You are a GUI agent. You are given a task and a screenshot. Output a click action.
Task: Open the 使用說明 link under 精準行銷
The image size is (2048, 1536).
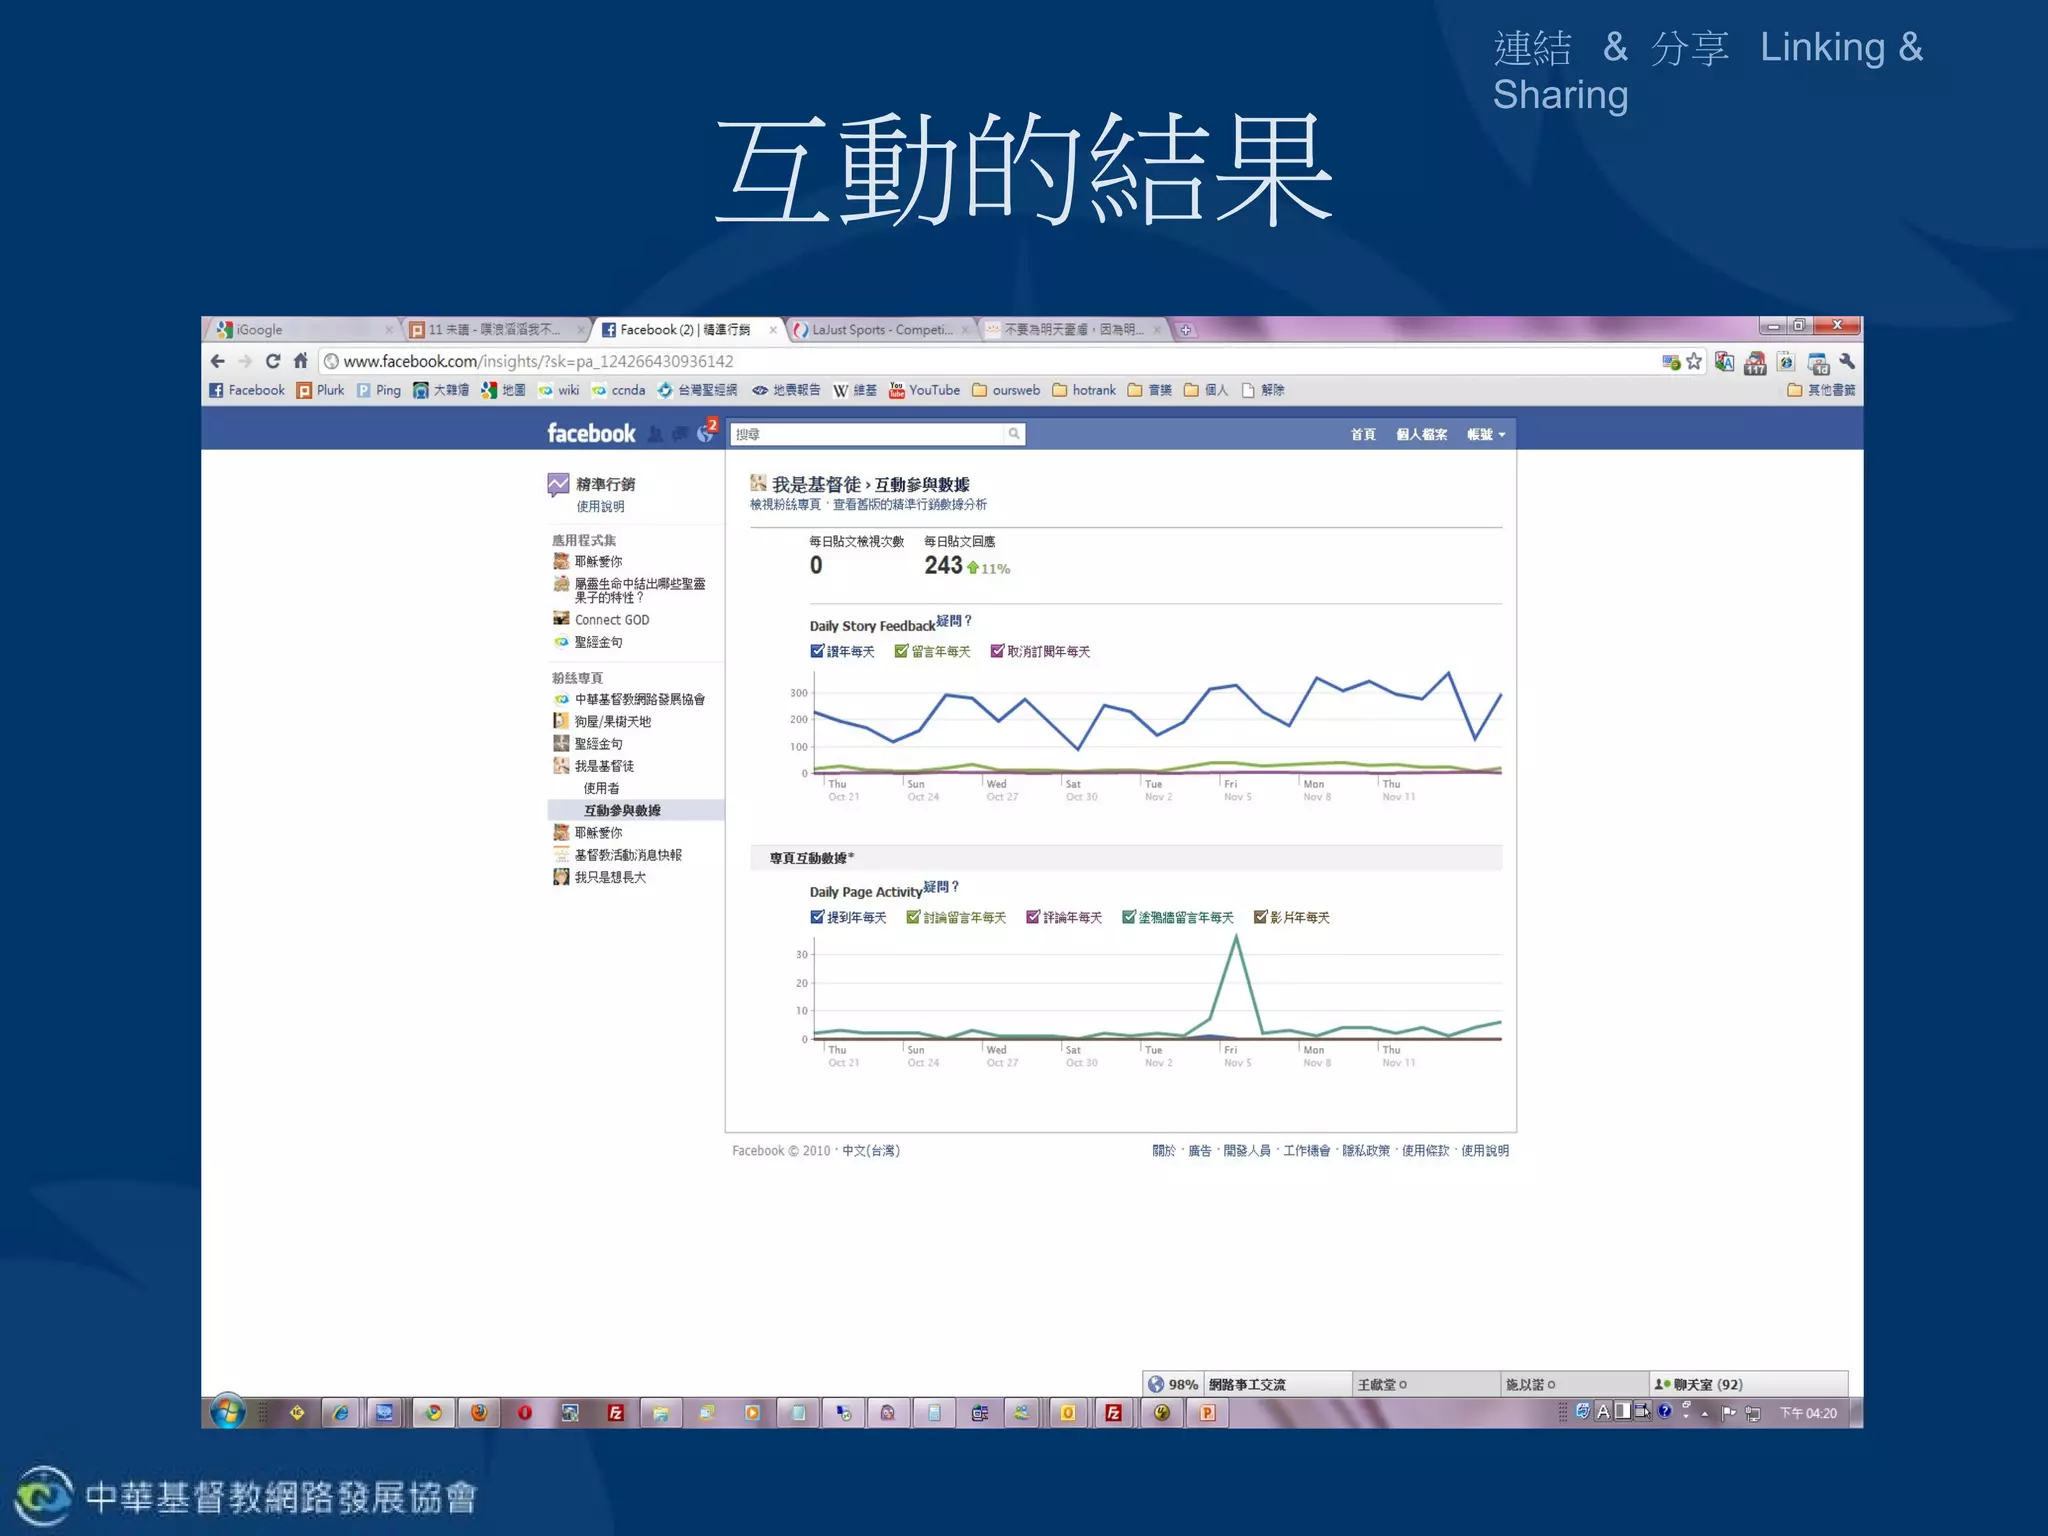tap(600, 507)
